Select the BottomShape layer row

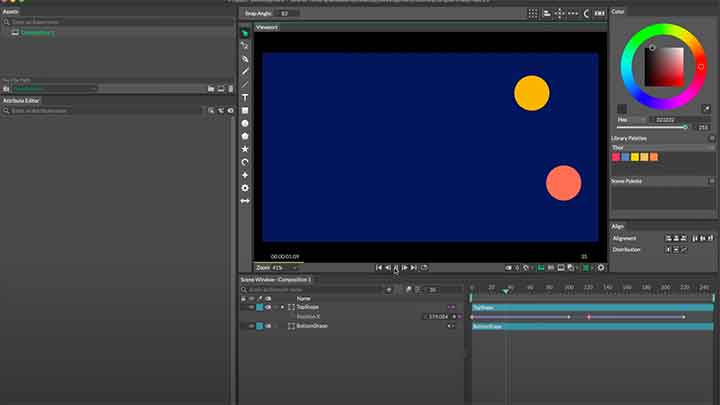tap(351, 326)
